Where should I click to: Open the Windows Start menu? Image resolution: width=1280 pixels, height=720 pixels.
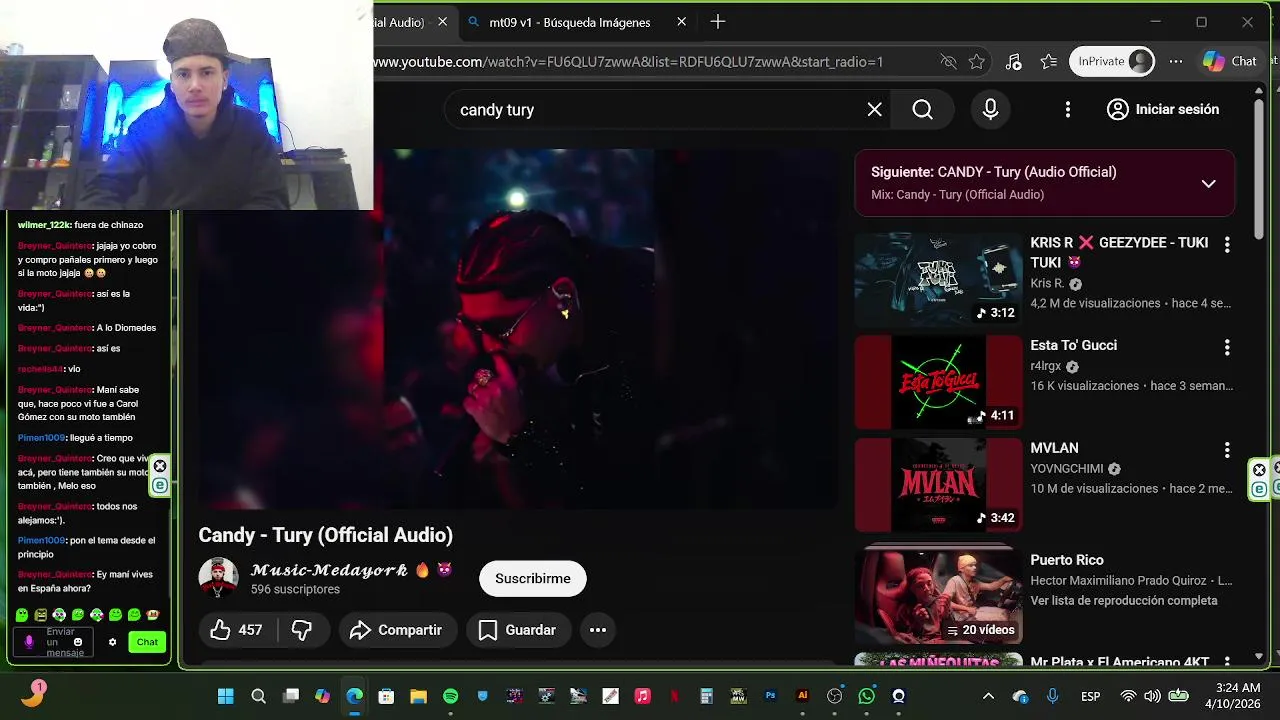[x=226, y=696]
